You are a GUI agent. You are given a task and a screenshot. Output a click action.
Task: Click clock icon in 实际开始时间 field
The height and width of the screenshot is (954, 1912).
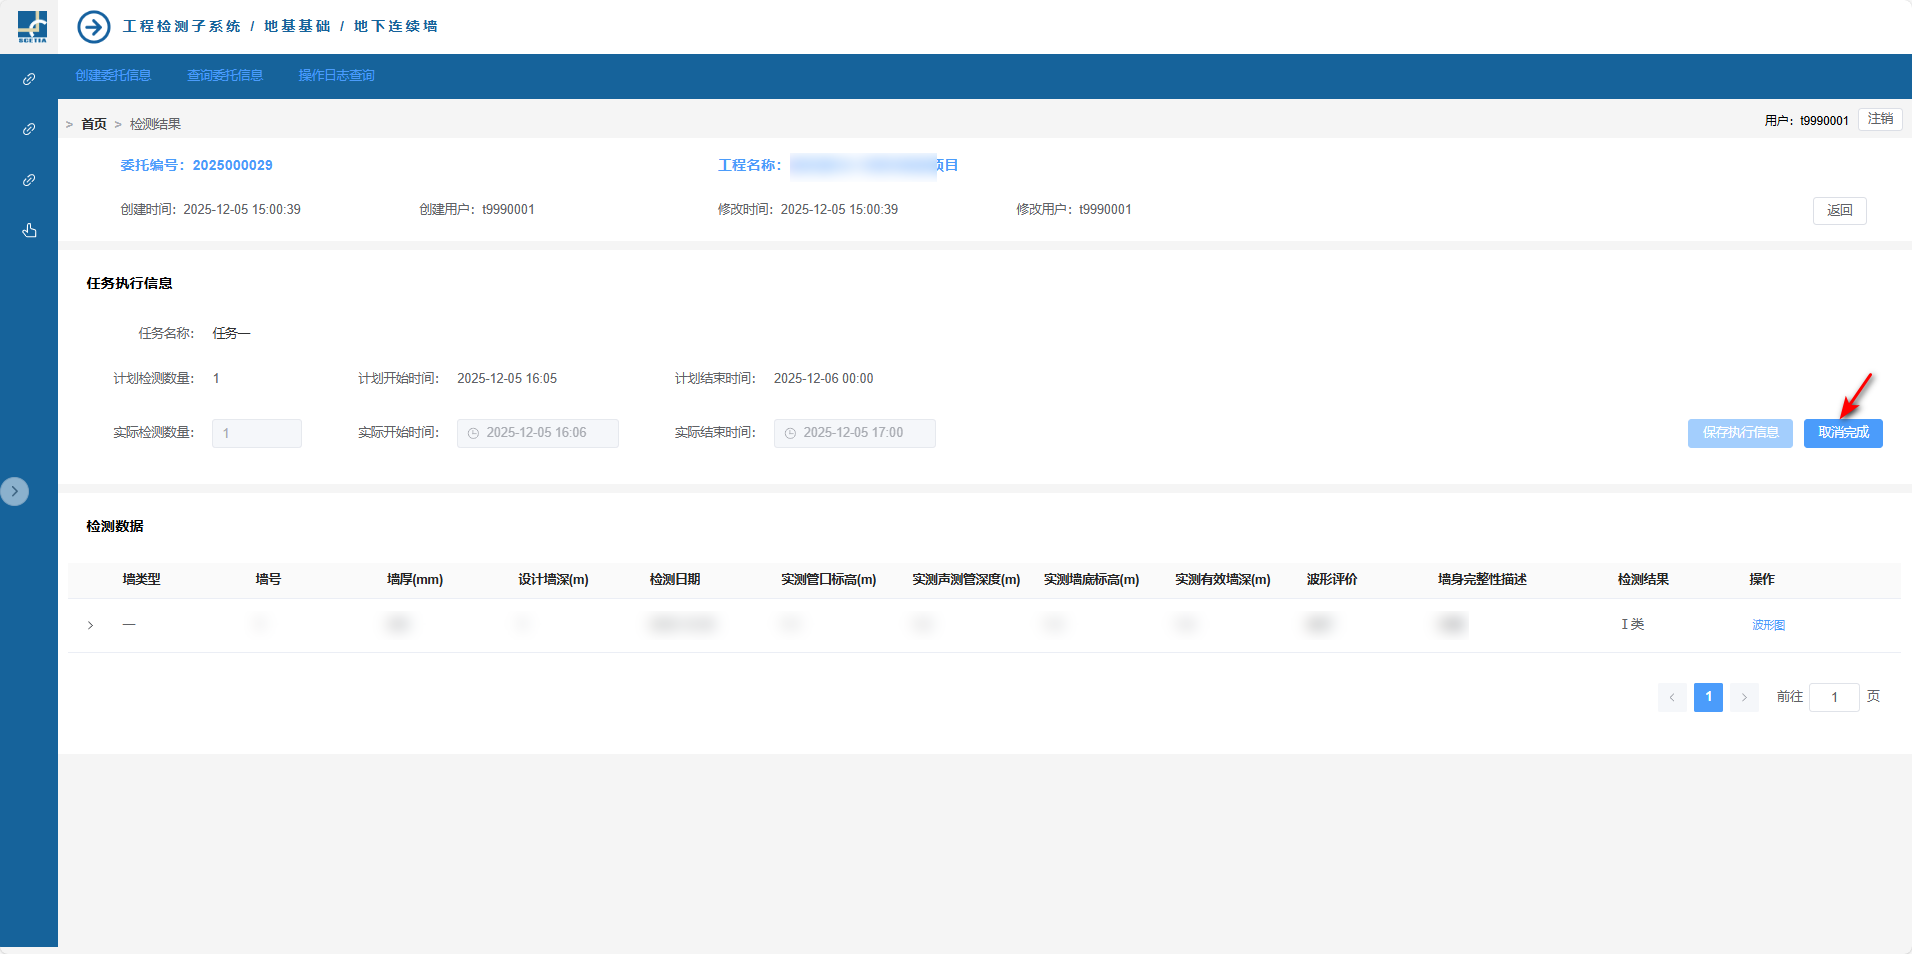point(473,433)
